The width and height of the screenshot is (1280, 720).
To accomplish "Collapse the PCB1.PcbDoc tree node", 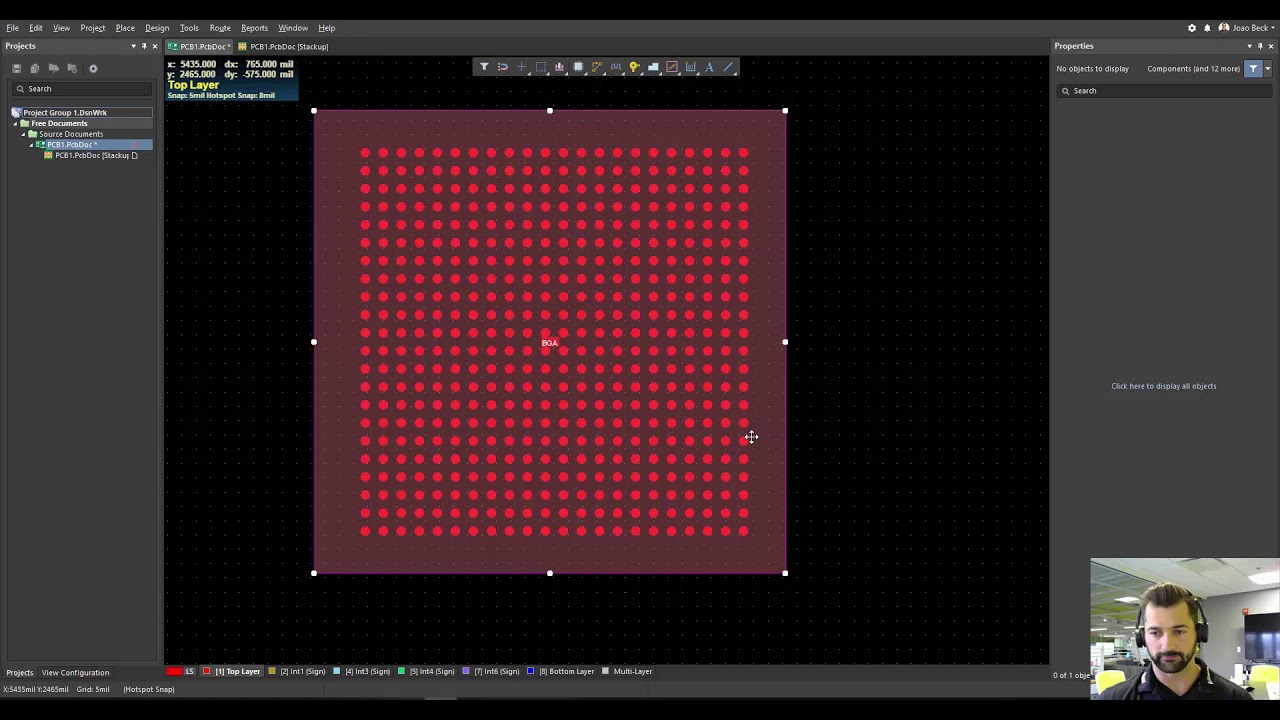I will click(x=31, y=145).
